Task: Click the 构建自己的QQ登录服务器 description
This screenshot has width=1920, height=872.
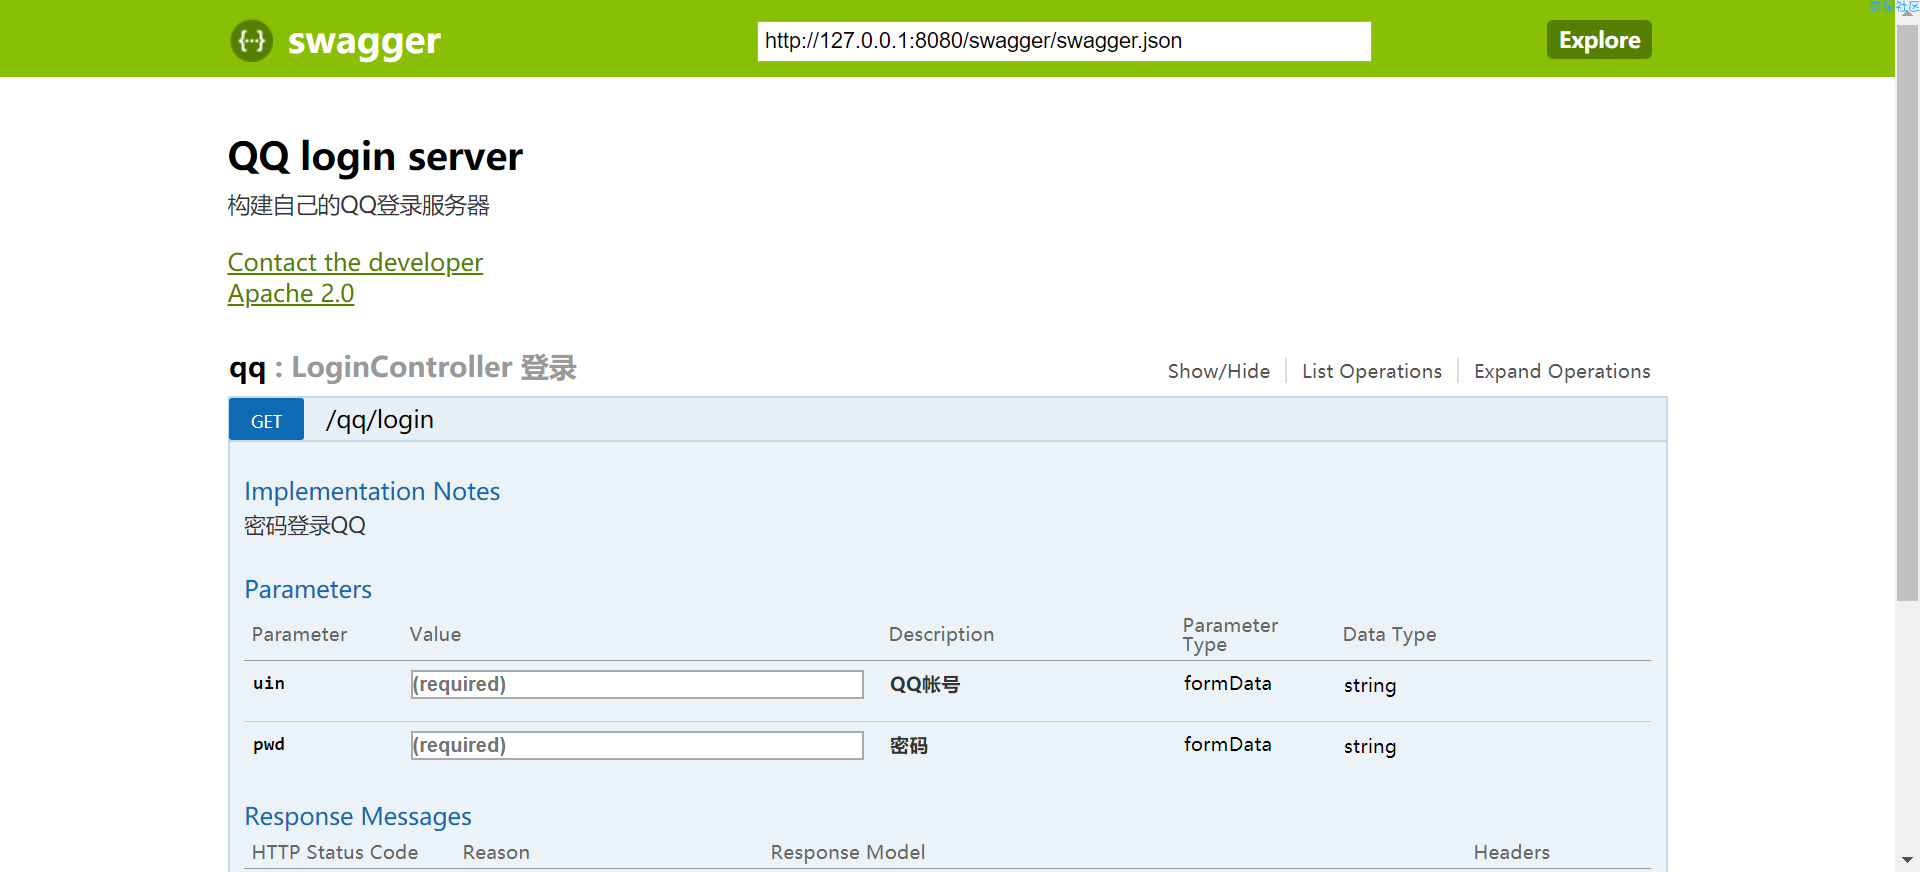Action: click(358, 205)
